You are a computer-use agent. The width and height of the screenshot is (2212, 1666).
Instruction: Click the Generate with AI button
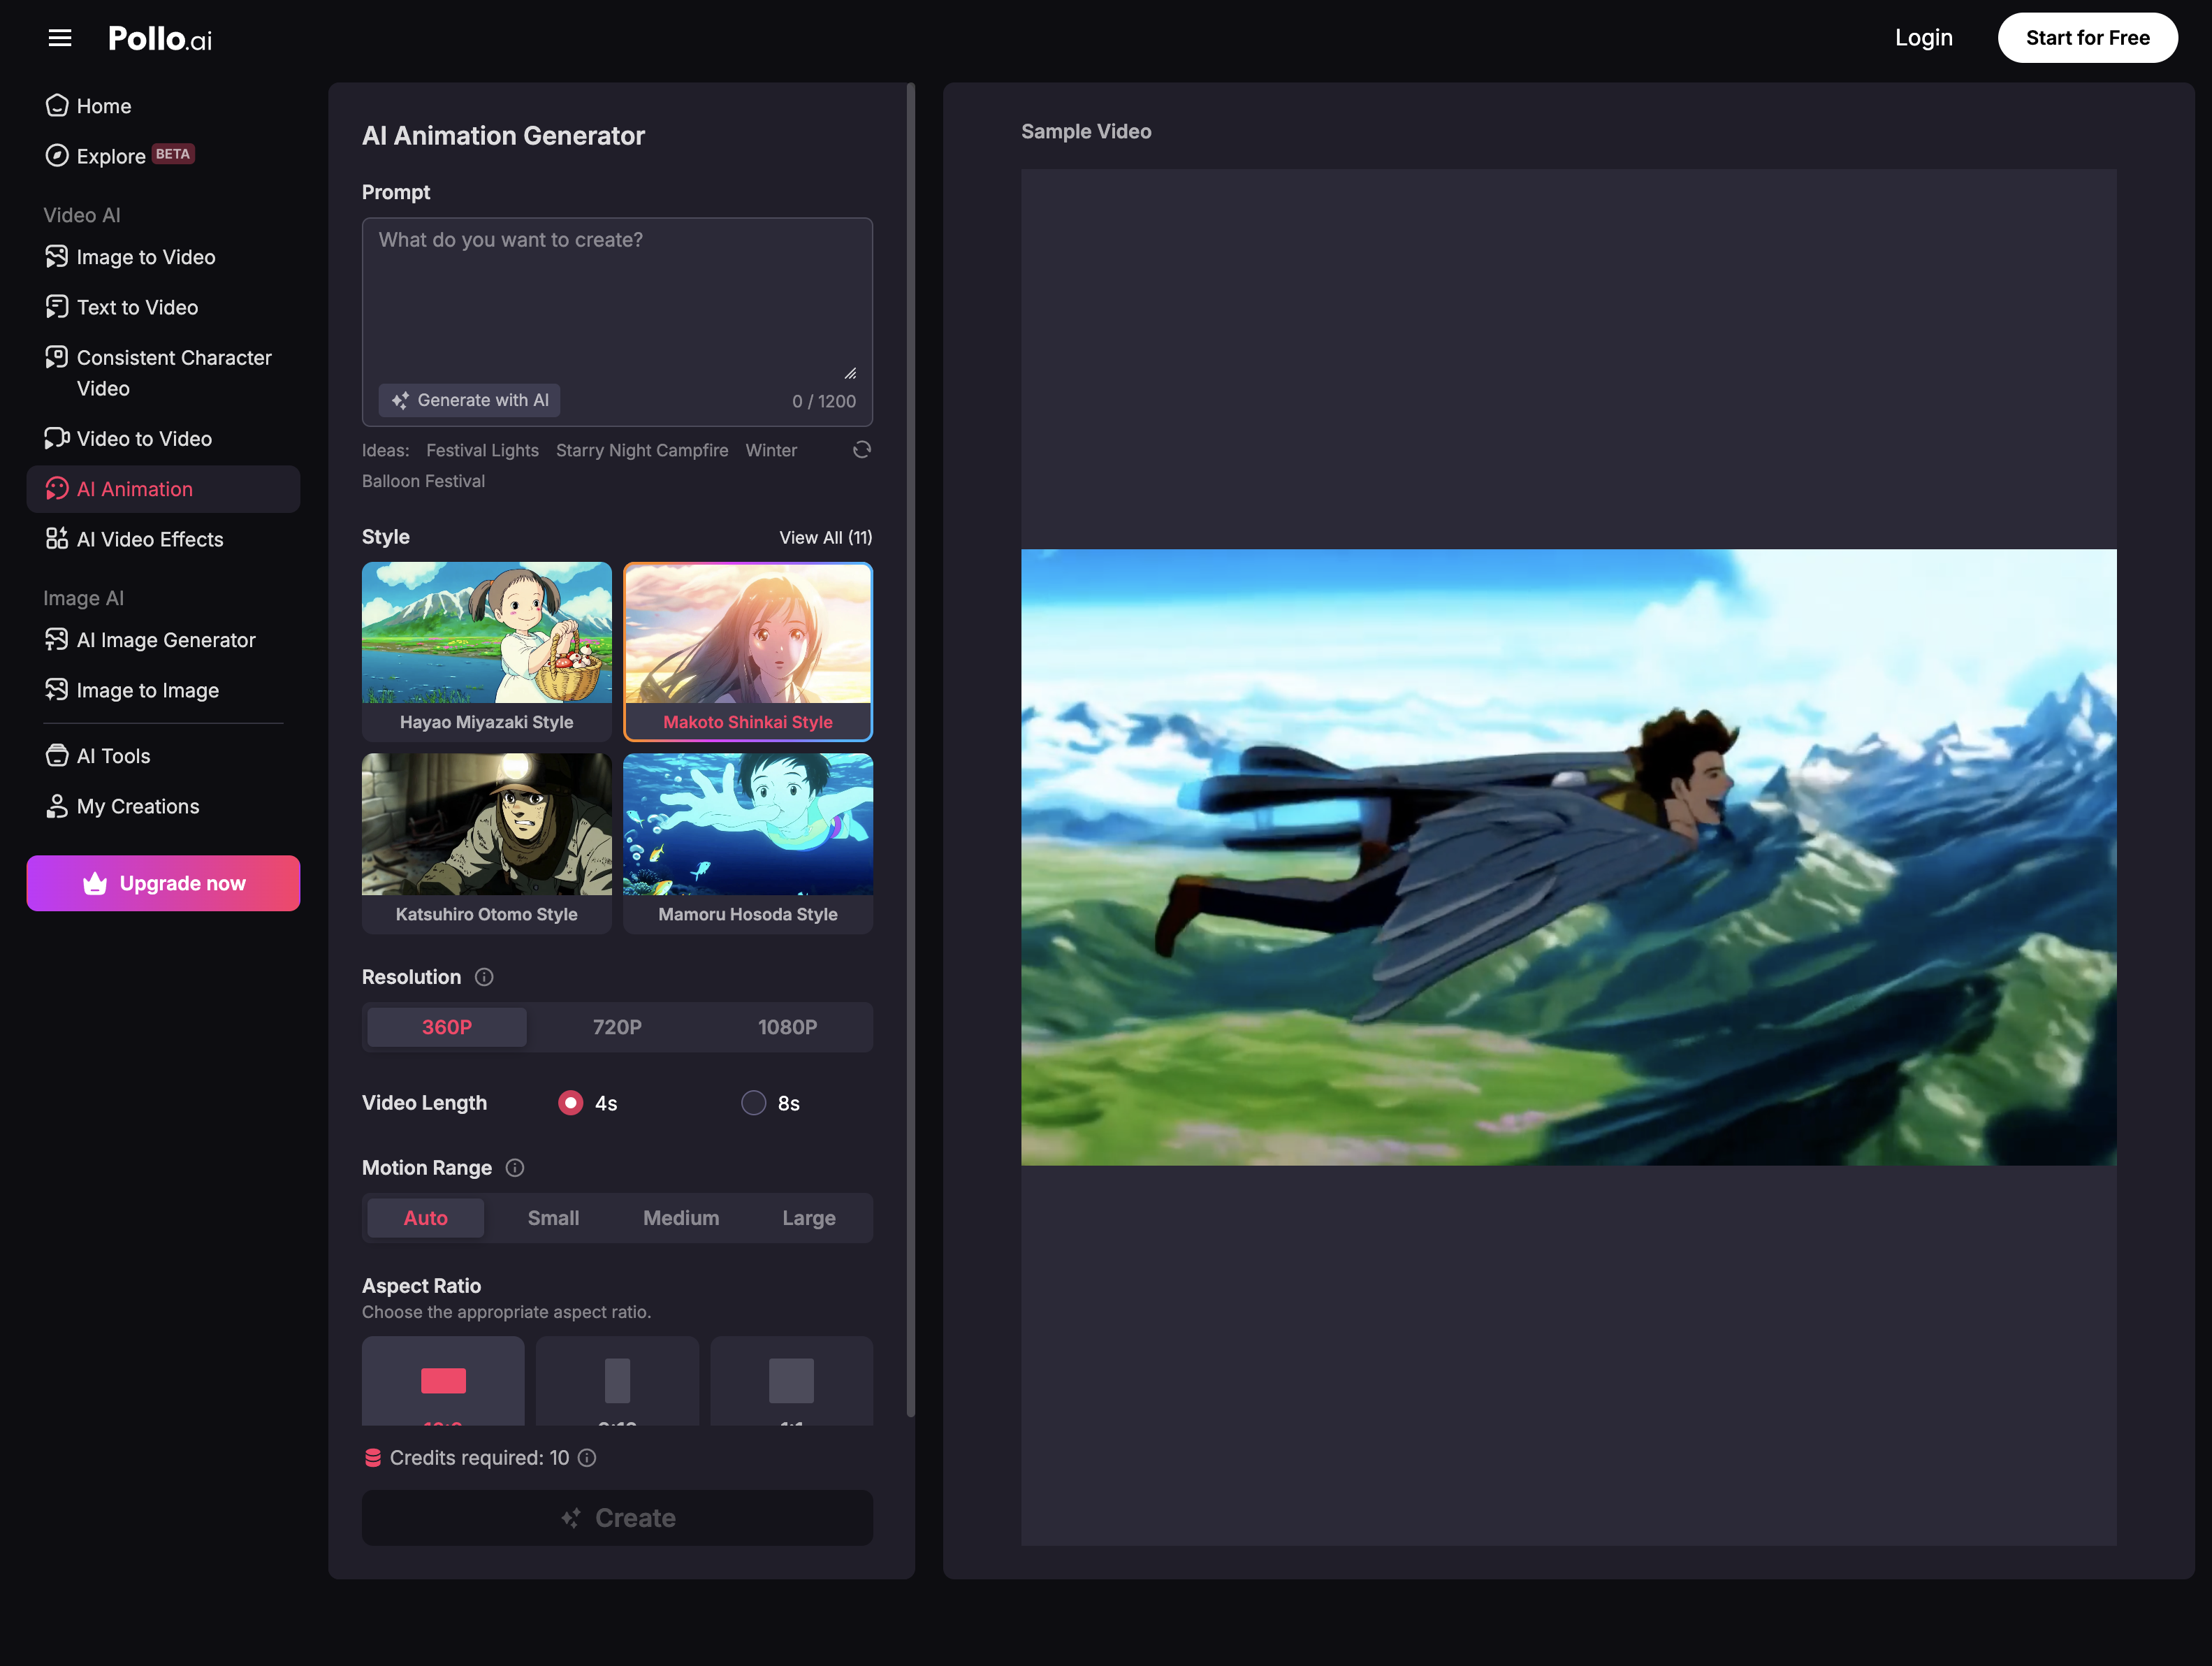[469, 400]
